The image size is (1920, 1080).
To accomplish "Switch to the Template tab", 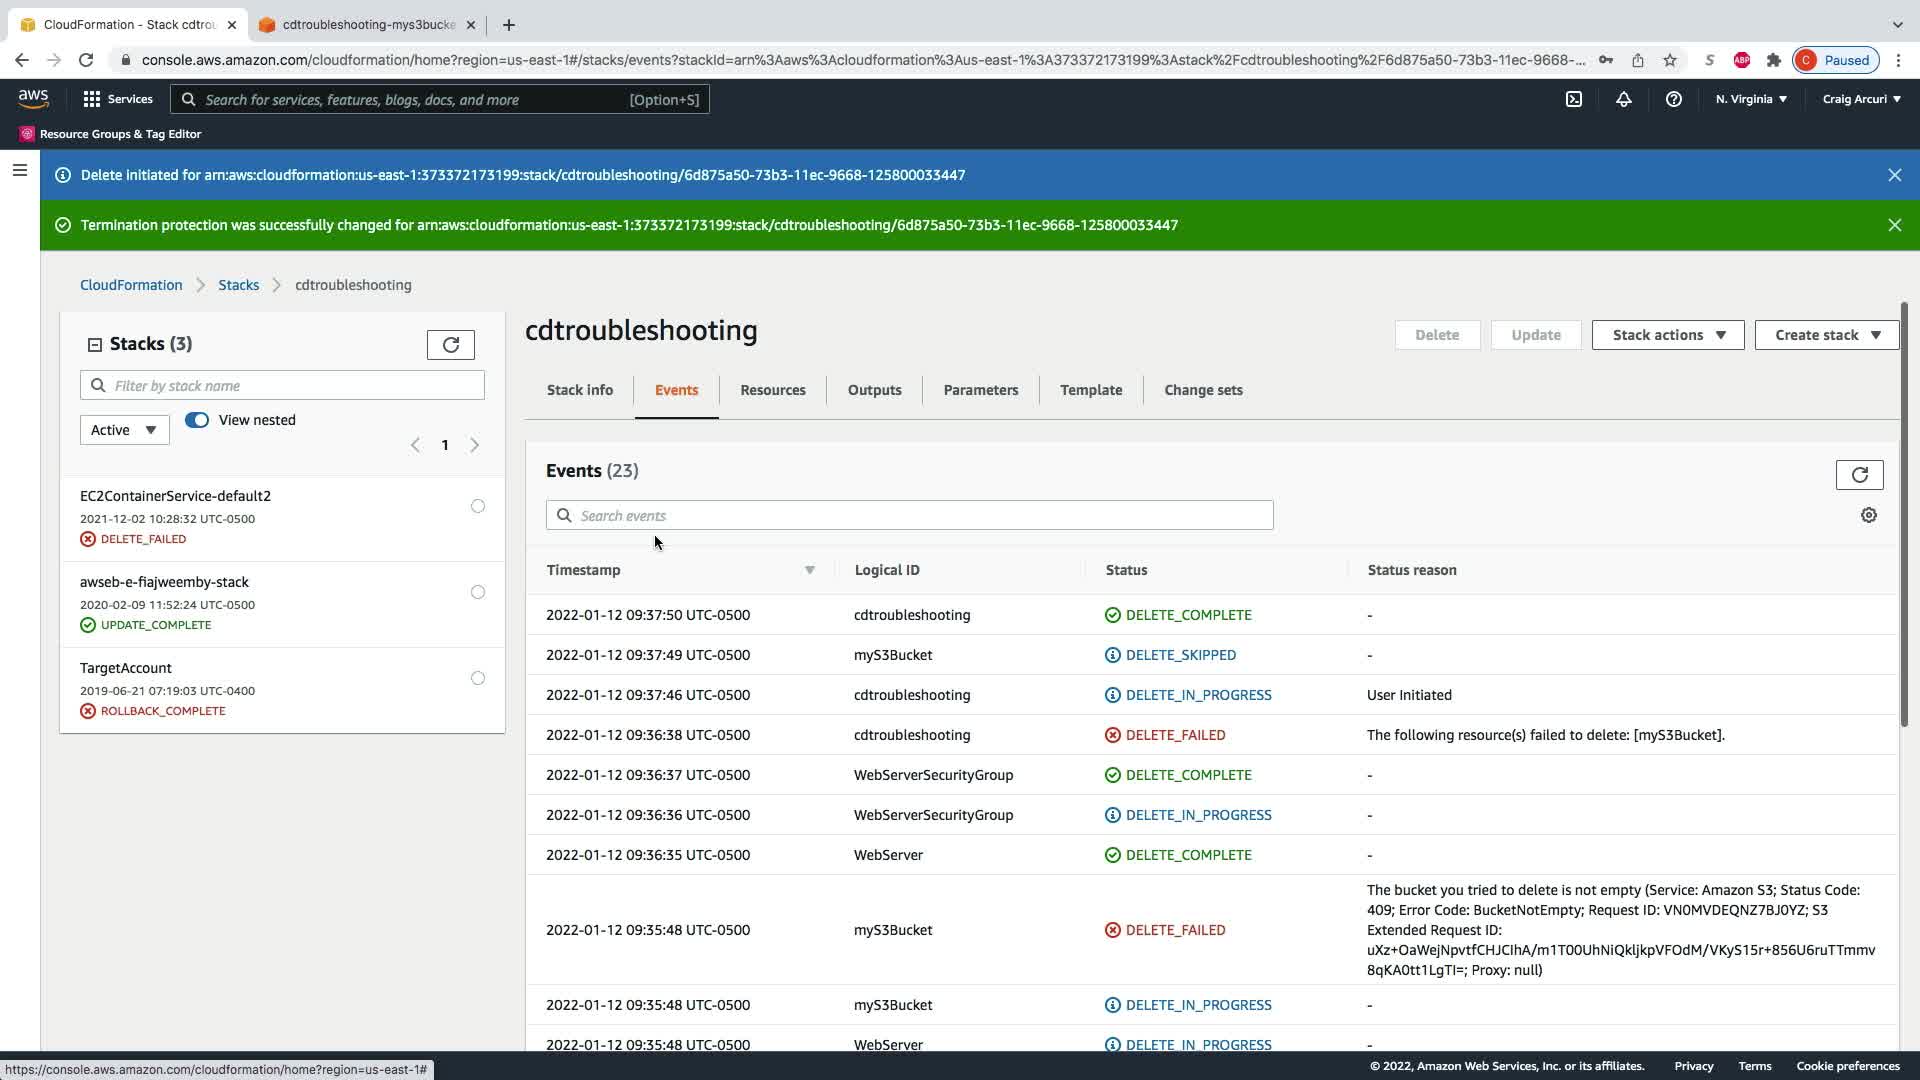I will pyautogui.click(x=1090, y=390).
